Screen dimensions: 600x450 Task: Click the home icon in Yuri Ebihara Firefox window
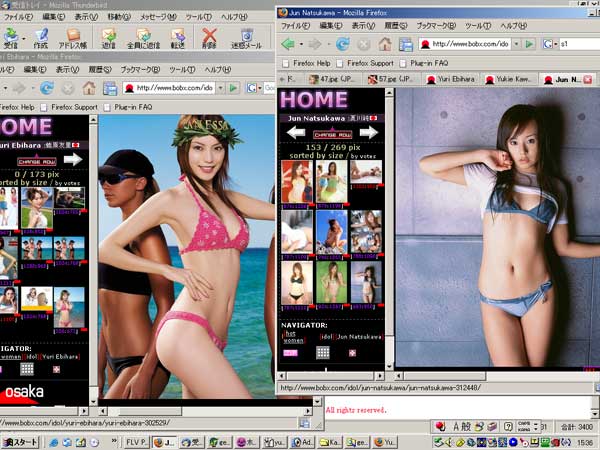89,88
